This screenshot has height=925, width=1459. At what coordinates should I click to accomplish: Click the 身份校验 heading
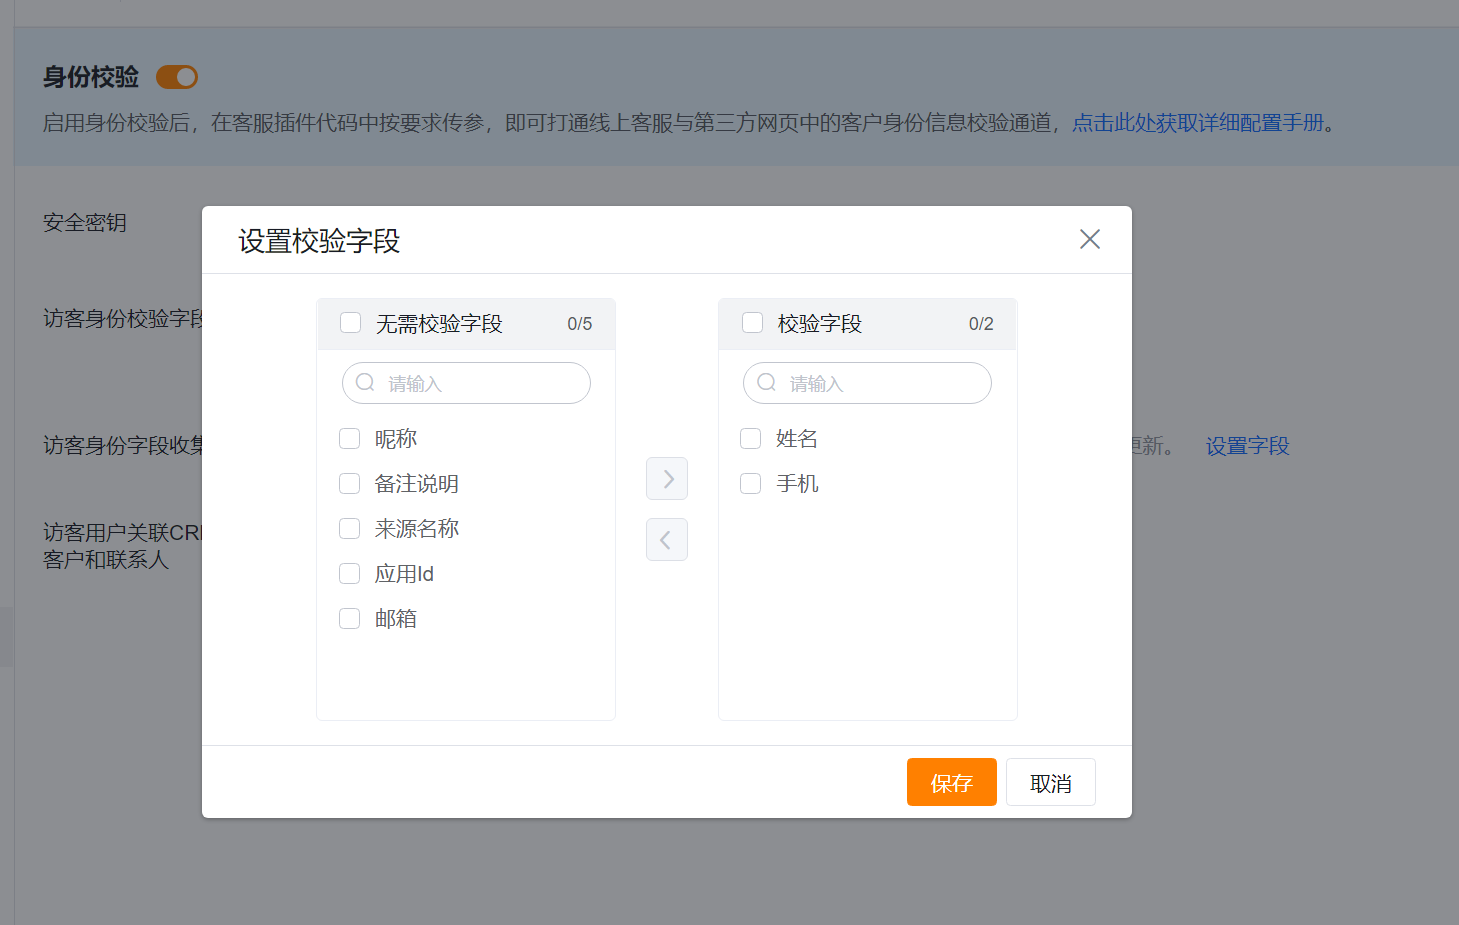tap(91, 77)
